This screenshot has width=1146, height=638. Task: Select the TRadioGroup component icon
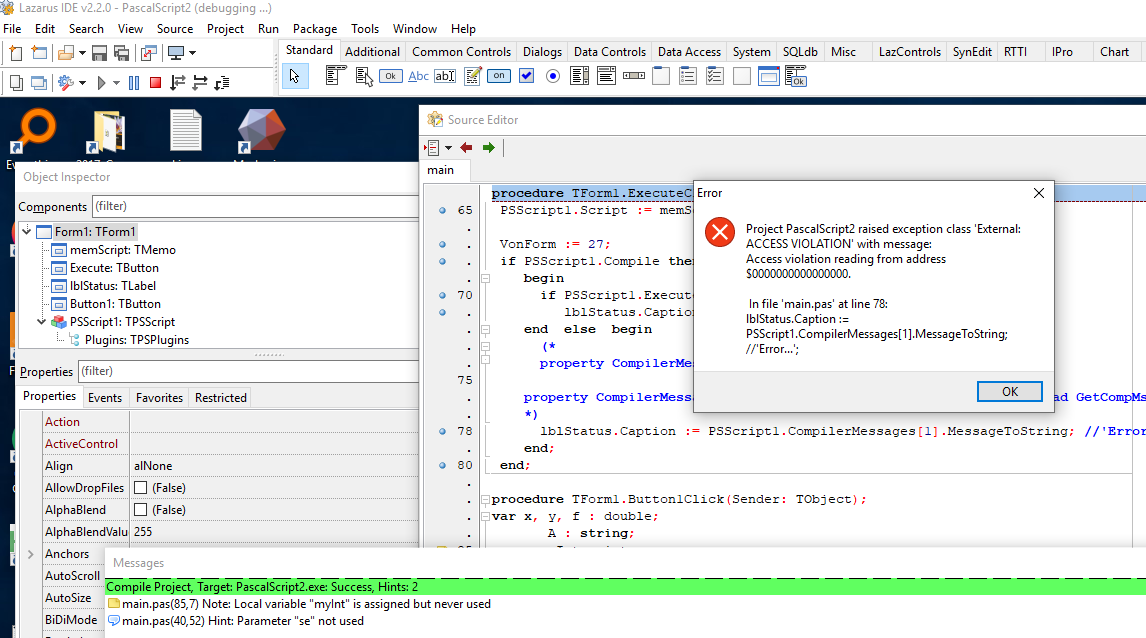click(688, 76)
